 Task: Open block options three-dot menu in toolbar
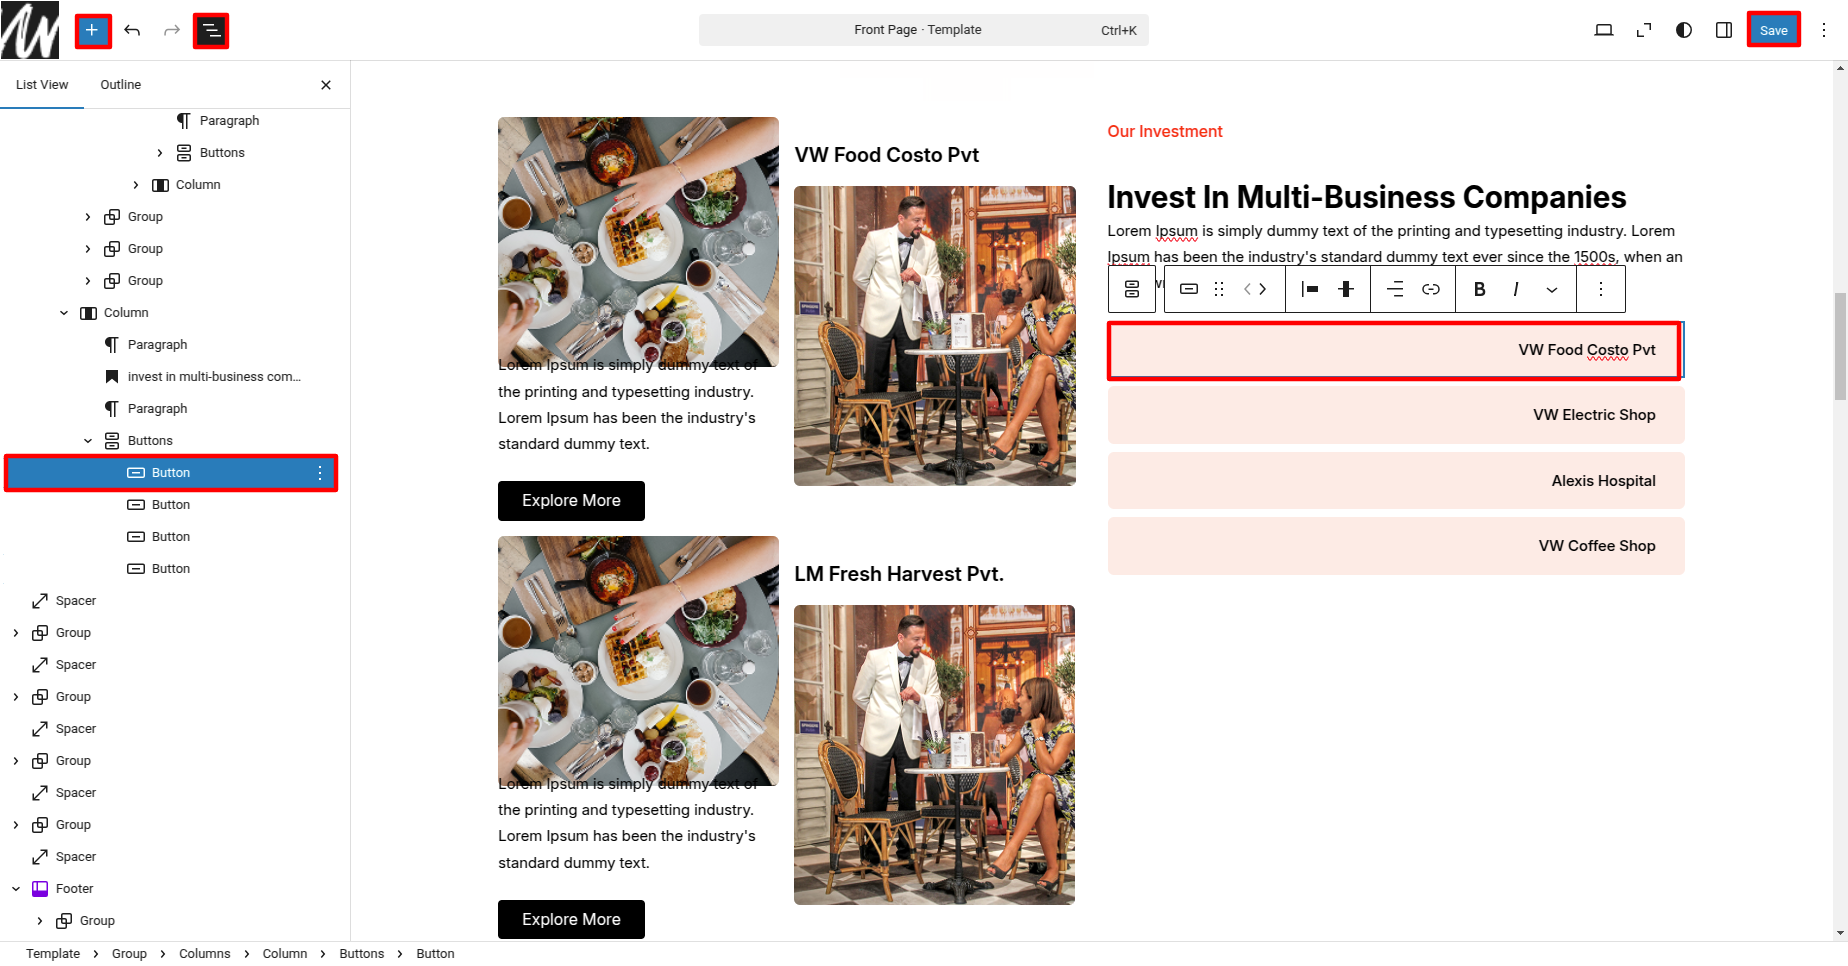tap(1601, 289)
